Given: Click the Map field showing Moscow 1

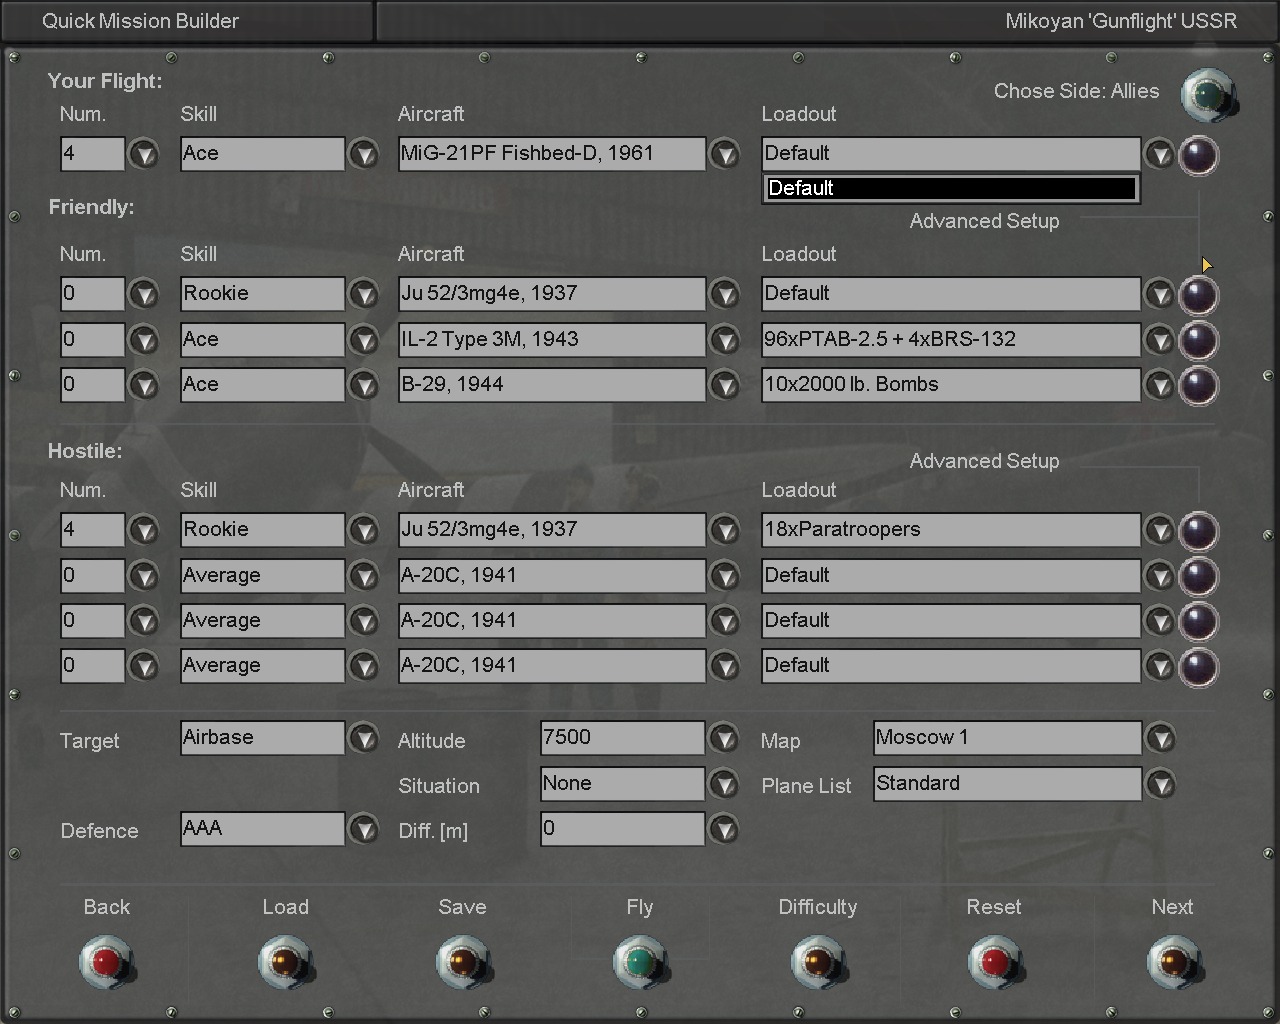Looking at the screenshot, I should (1007, 738).
